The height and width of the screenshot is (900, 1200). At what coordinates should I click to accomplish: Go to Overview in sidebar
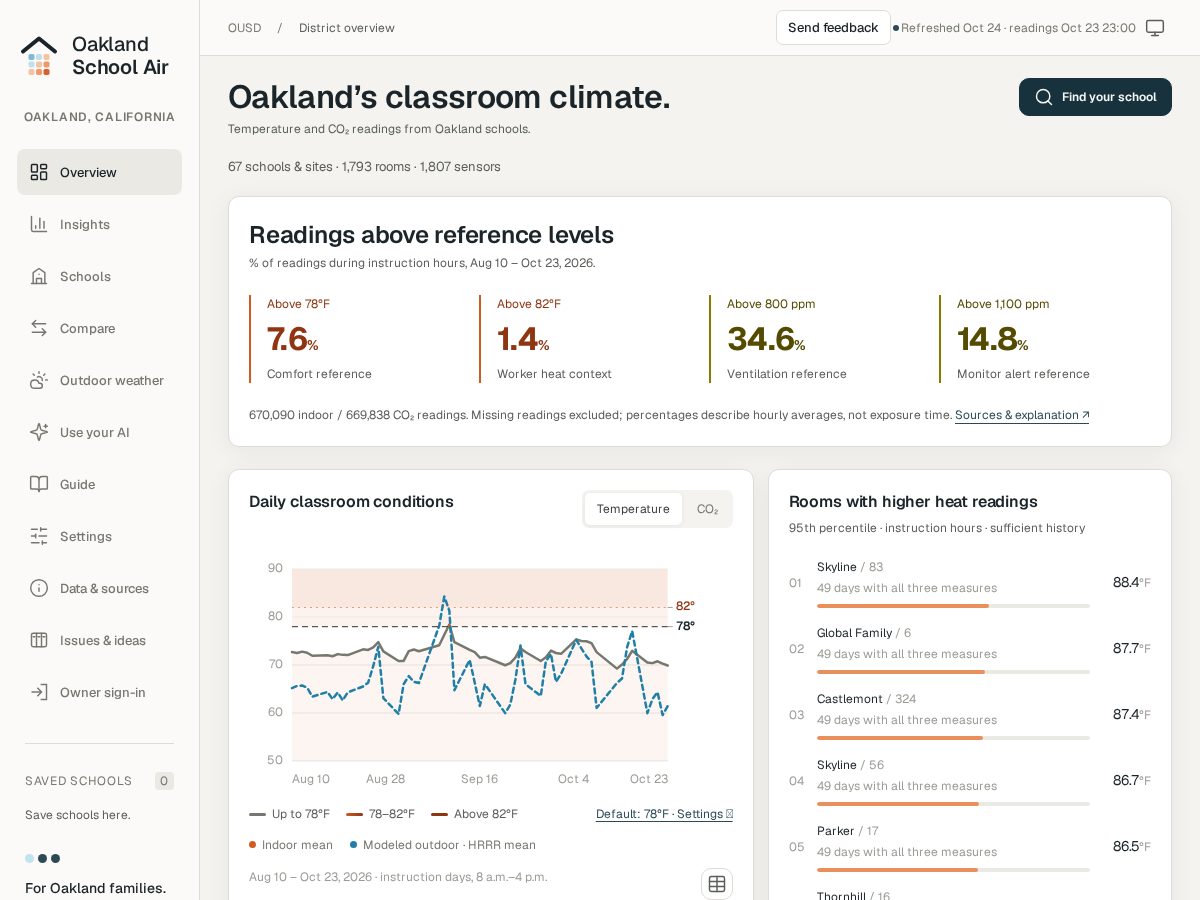pyautogui.click(x=99, y=172)
